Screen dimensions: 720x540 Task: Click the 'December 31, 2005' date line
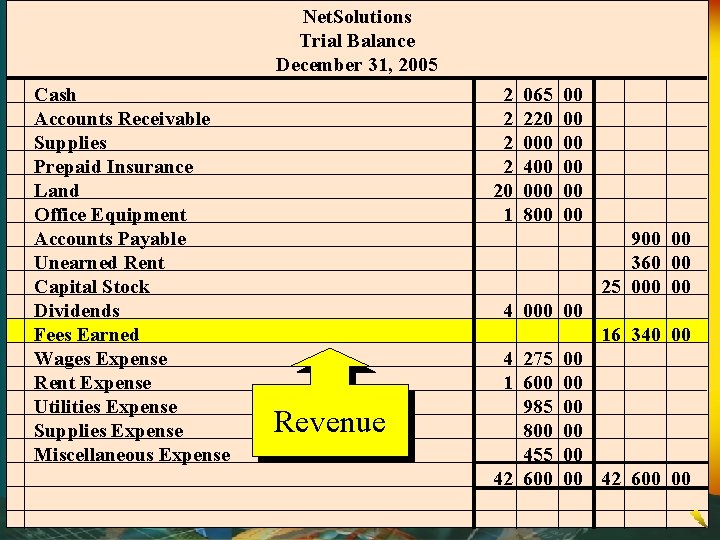357,65
